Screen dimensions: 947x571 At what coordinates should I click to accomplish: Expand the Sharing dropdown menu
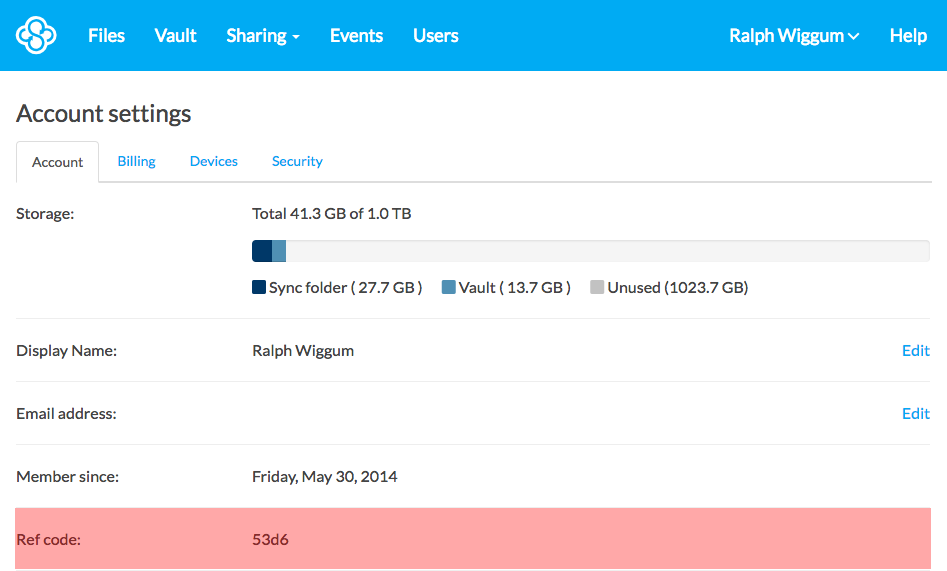click(263, 36)
